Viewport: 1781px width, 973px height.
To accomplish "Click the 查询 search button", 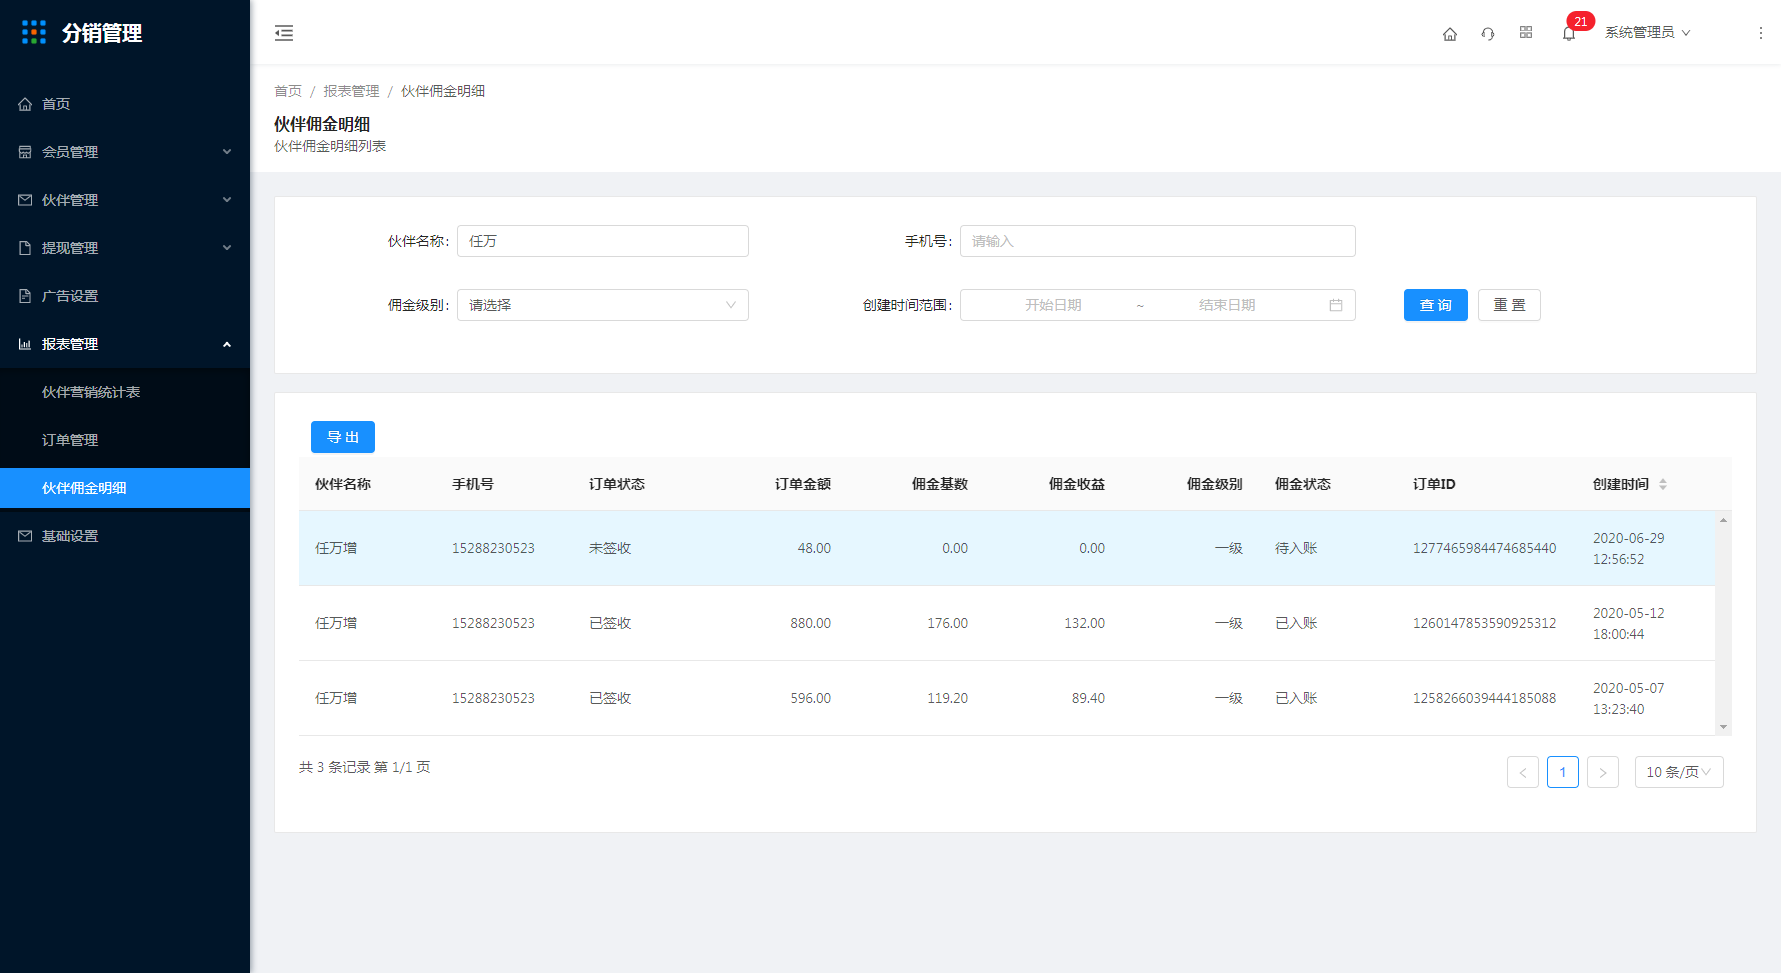I will (1436, 305).
